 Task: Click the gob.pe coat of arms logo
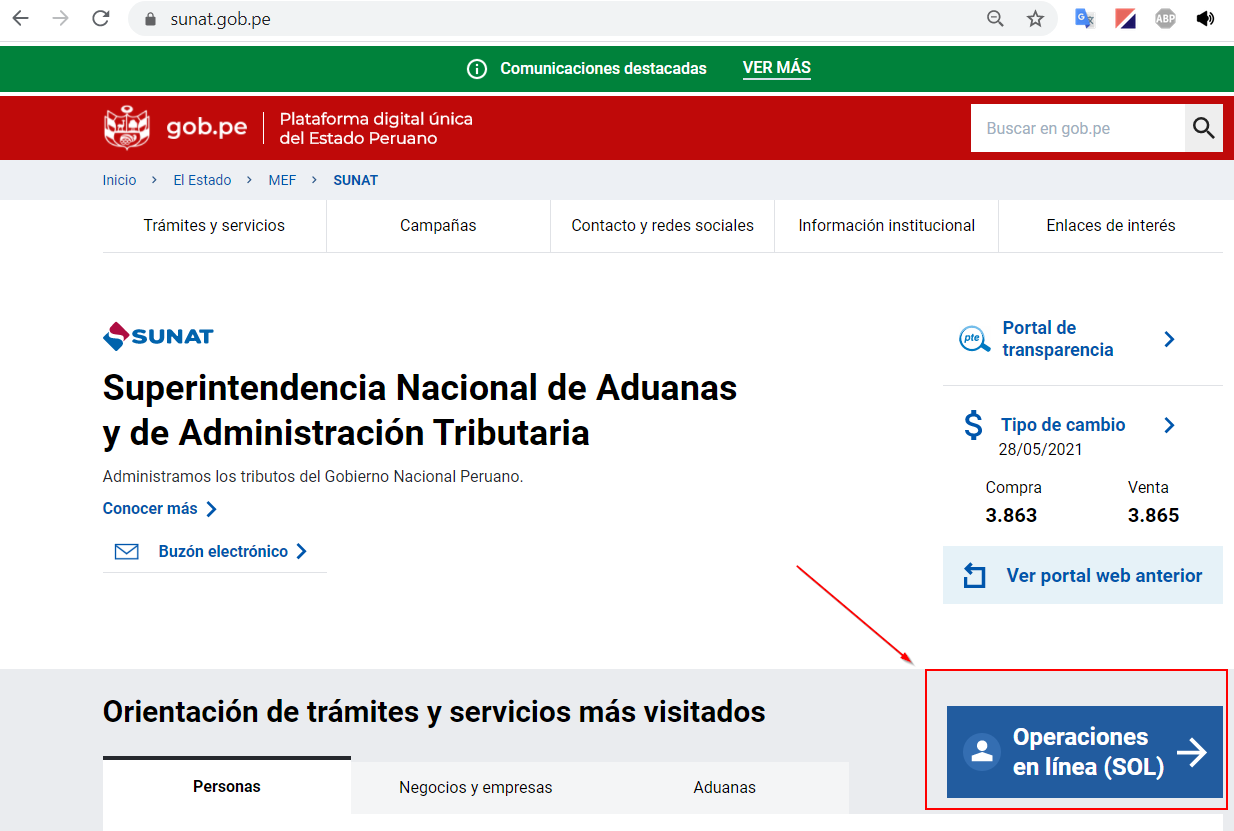(127, 128)
